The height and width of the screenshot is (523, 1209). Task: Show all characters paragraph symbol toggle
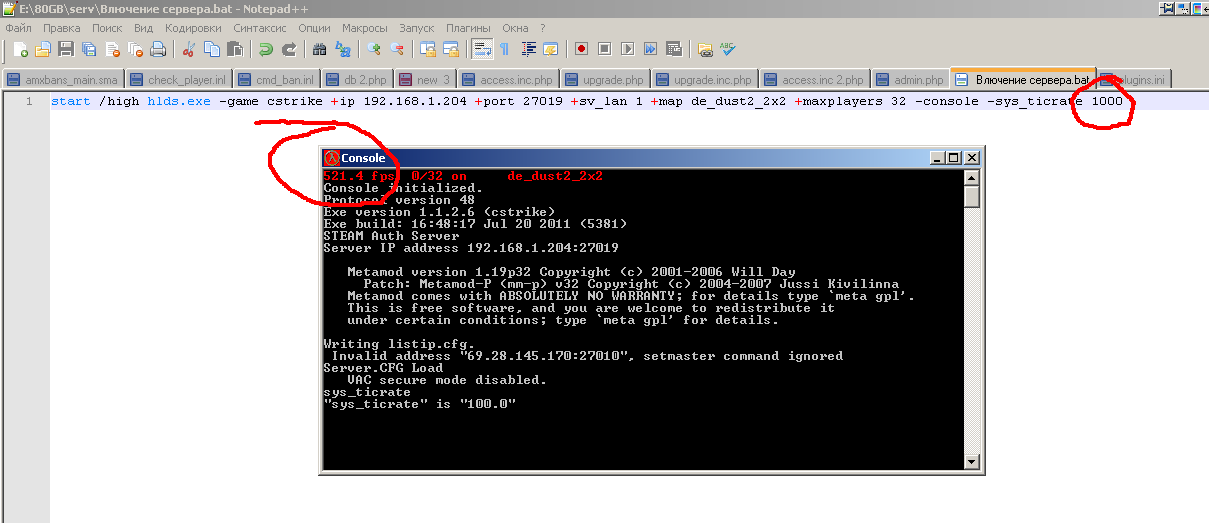[x=504, y=49]
